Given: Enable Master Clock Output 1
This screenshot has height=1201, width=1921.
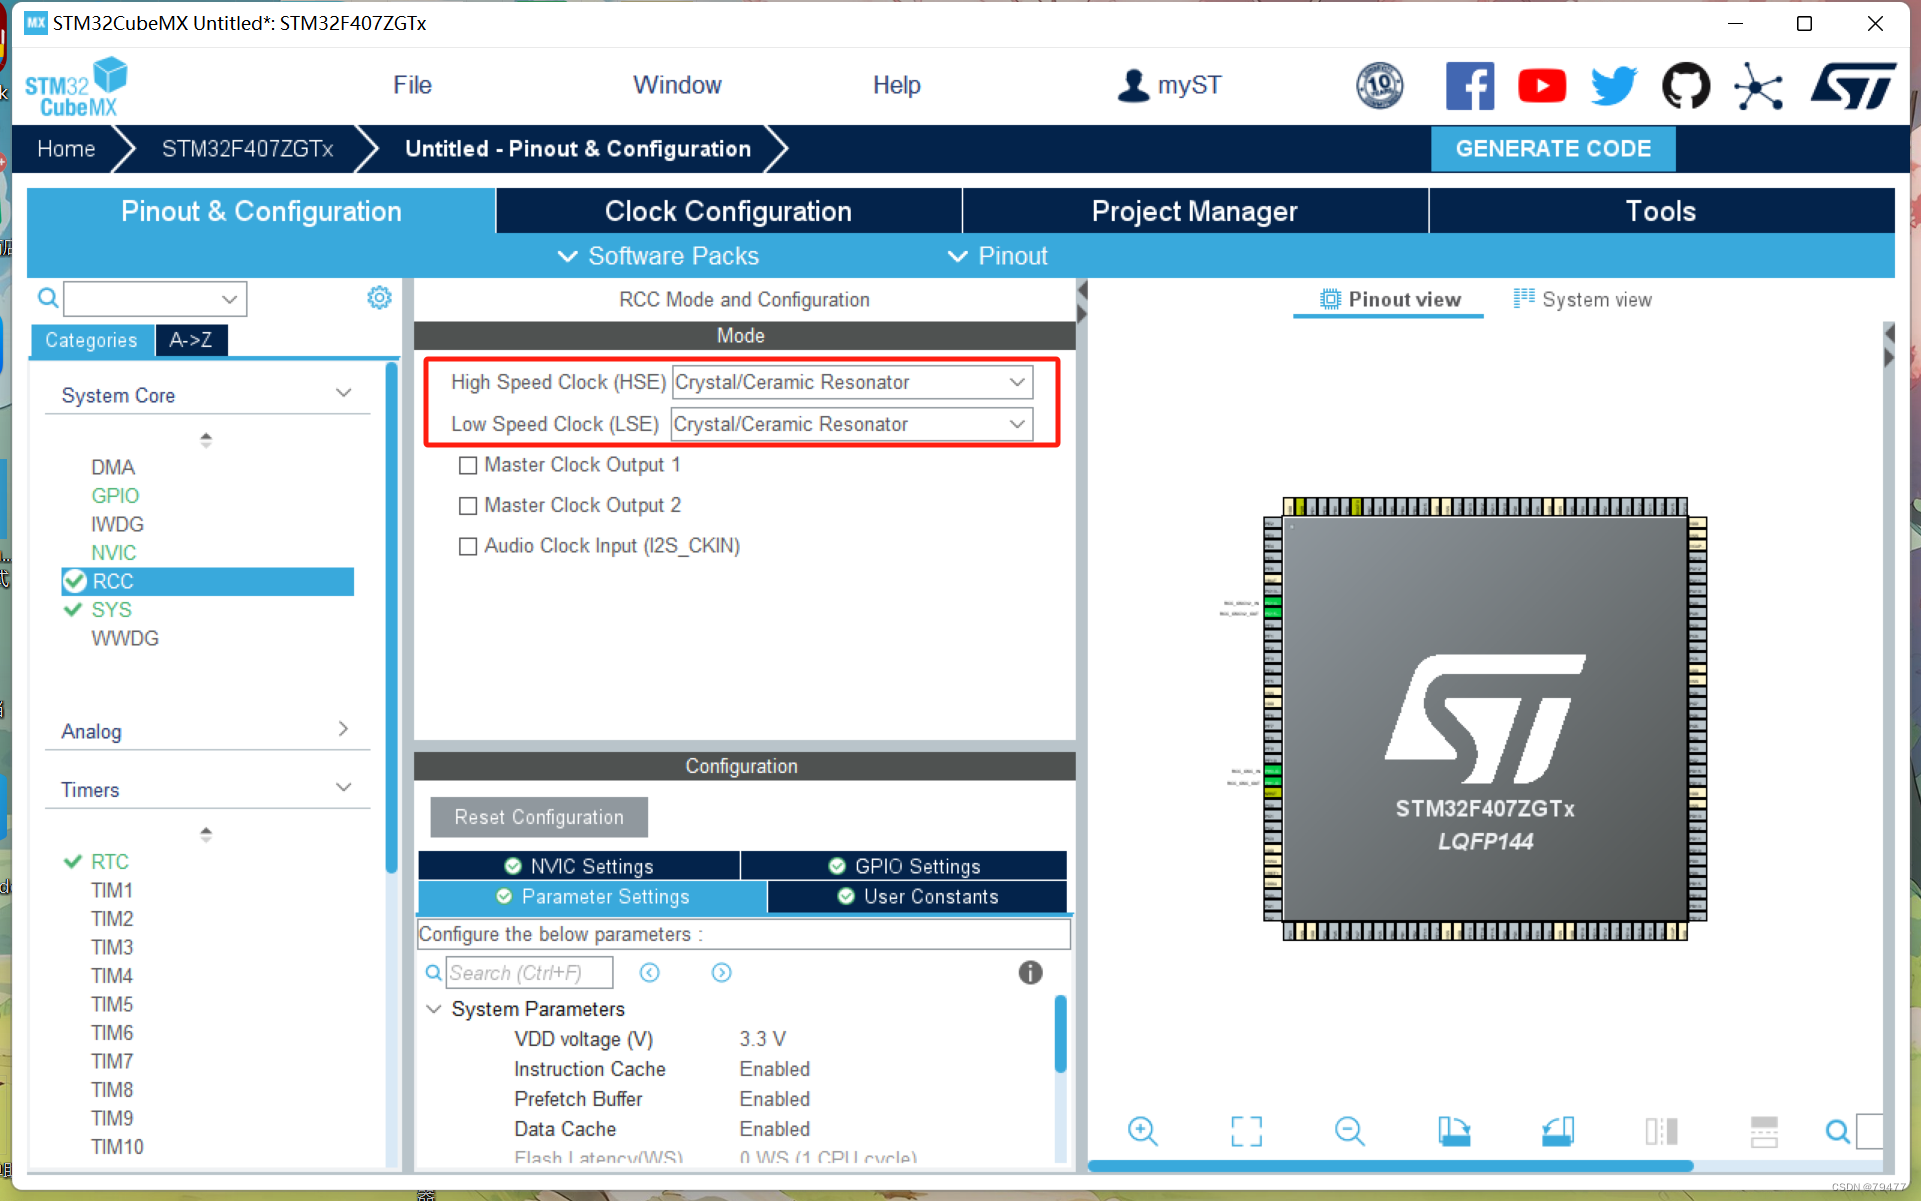Looking at the screenshot, I should [x=468, y=465].
